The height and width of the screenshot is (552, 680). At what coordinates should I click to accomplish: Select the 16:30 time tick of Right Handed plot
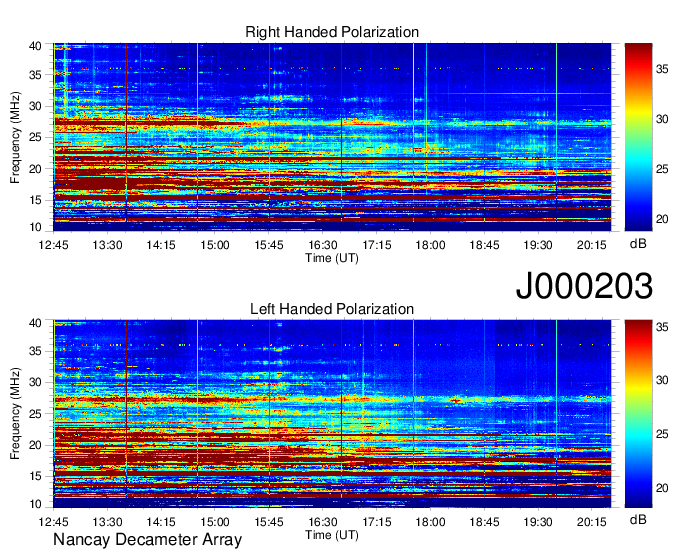323,245
